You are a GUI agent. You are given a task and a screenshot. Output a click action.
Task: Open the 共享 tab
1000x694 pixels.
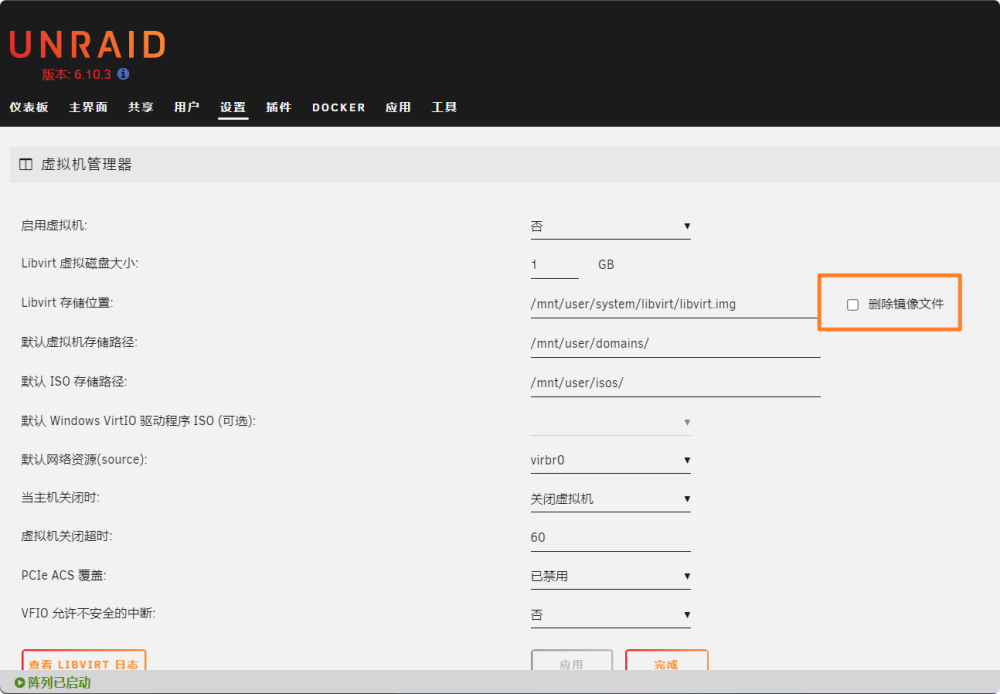coord(140,107)
